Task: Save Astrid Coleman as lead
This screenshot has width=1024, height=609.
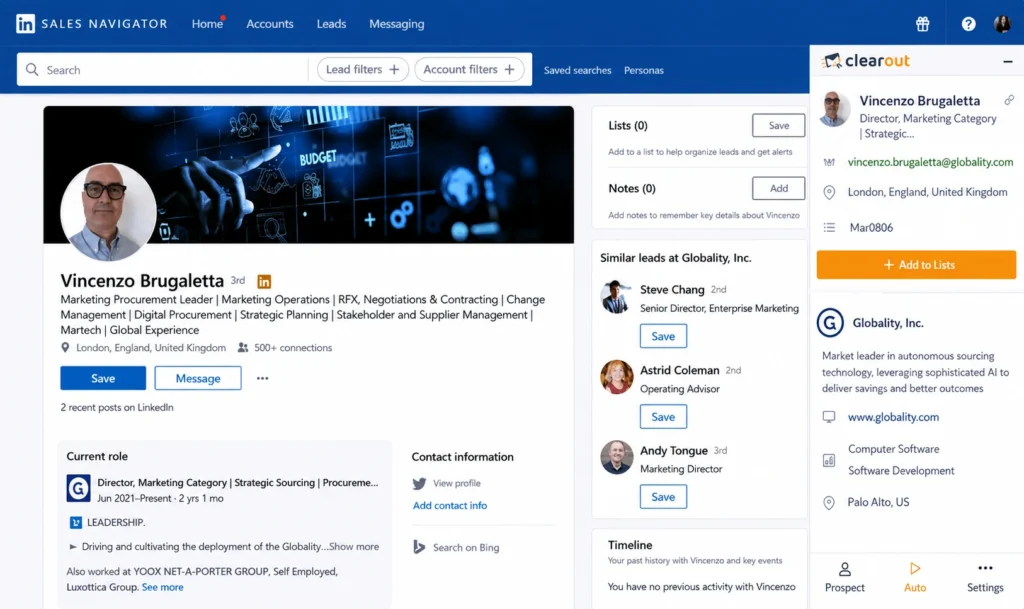Action: 663,416
